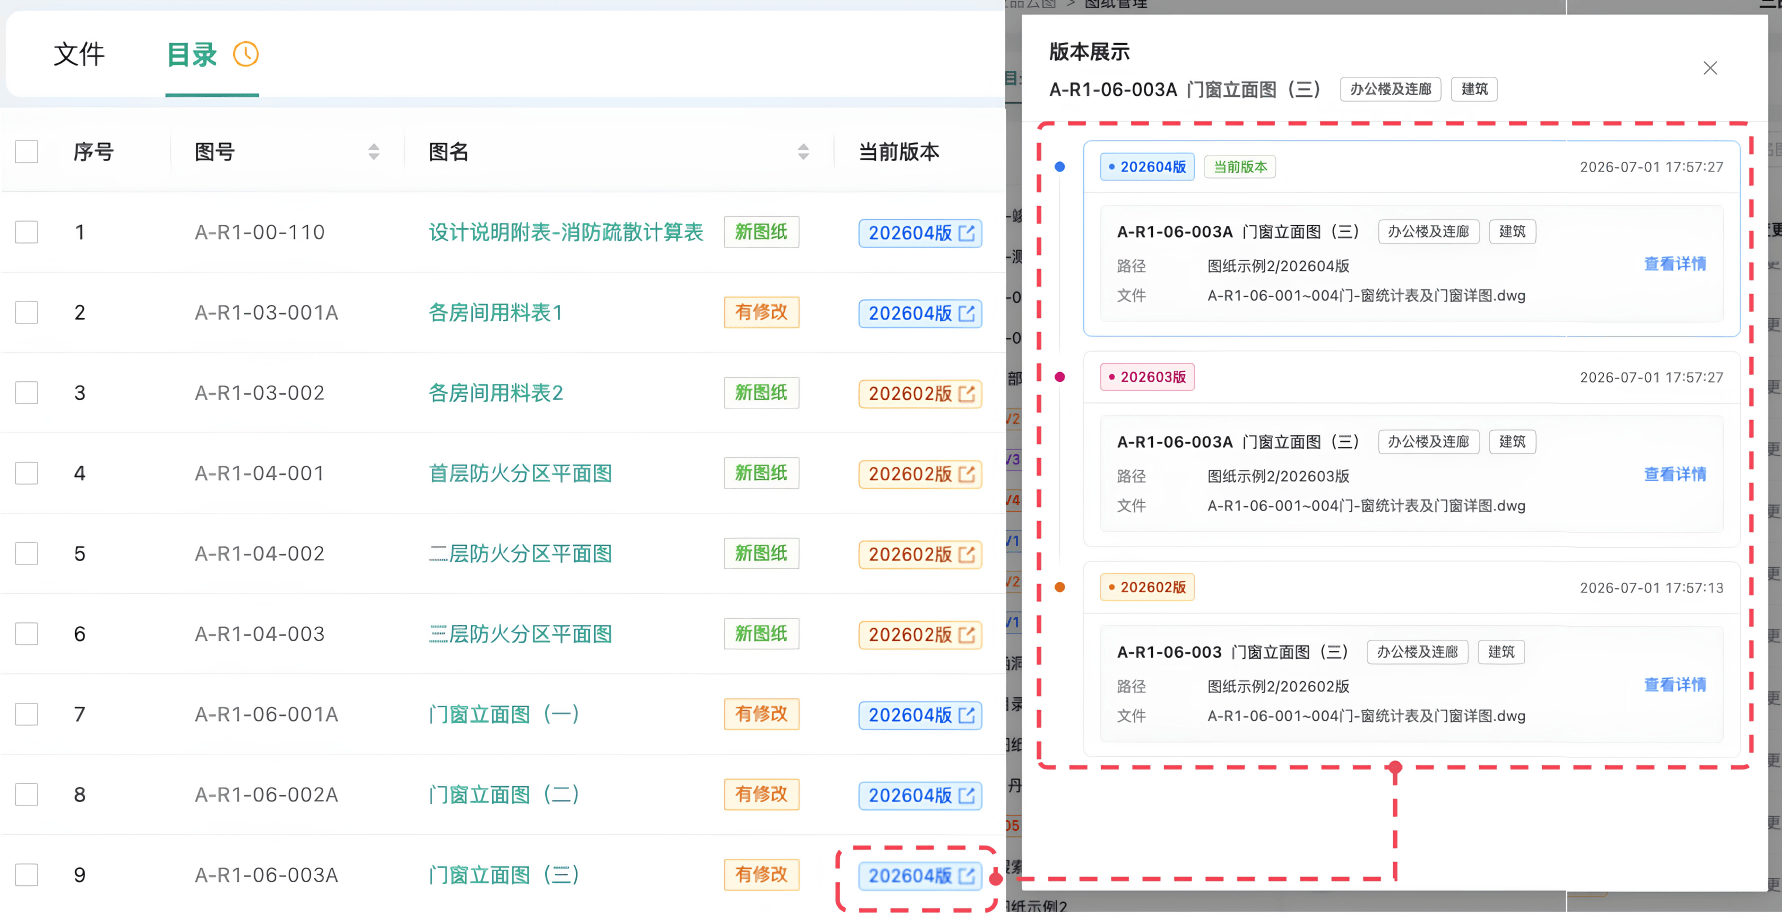This screenshot has width=1782, height=919.
Task: Open drawing 首层防火分区平面图 link
Action: [520, 473]
